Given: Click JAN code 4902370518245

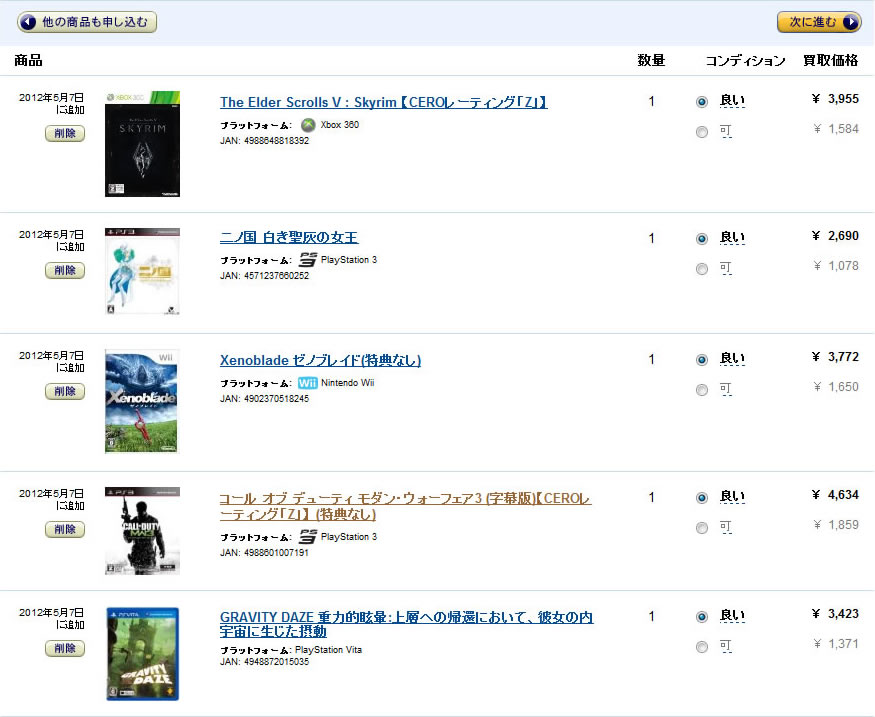Looking at the screenshot, I should point(276,398).
